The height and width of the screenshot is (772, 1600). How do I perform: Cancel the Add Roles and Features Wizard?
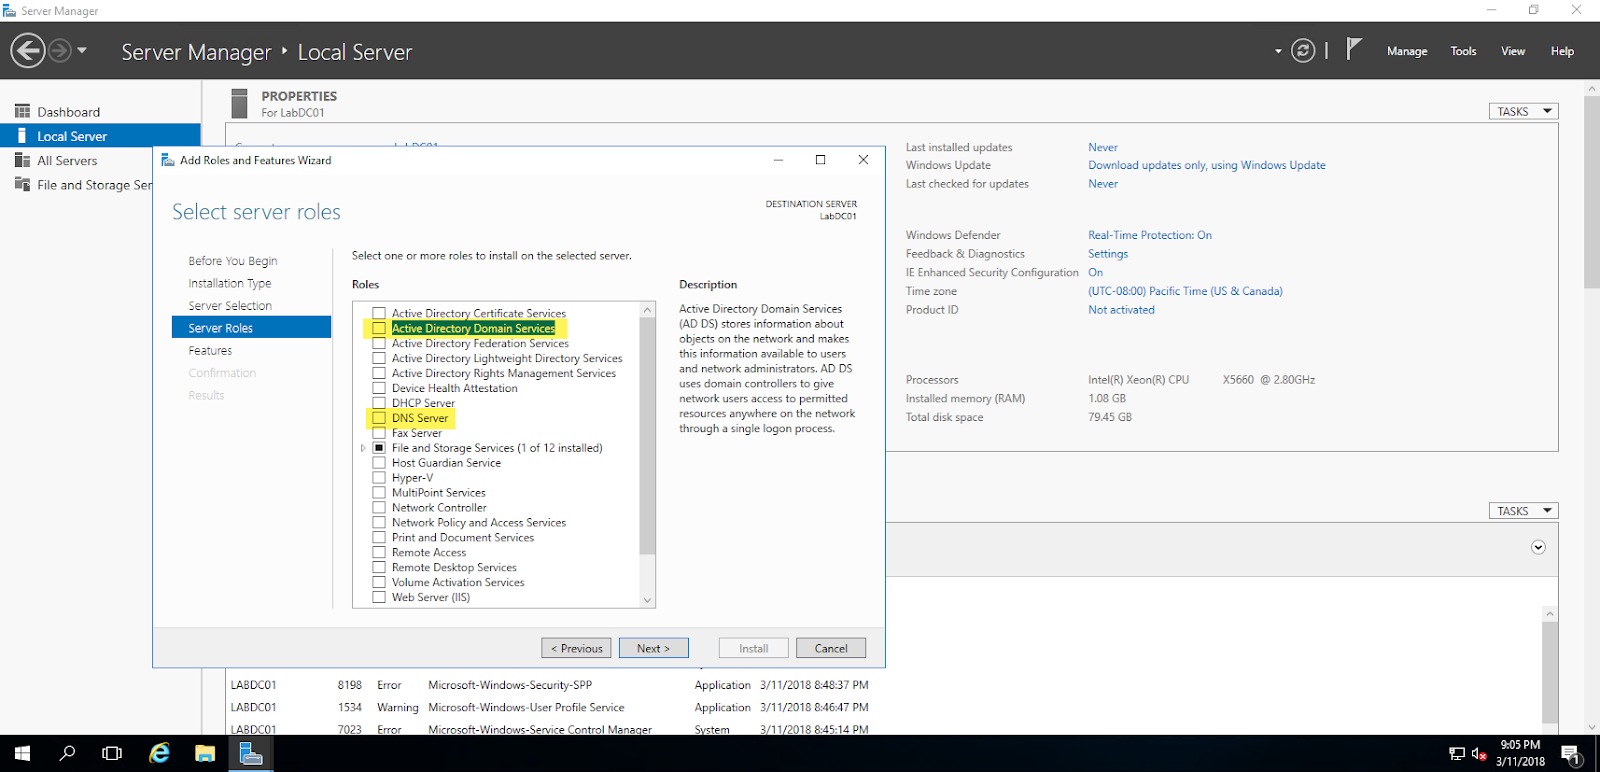[x=831, y=648]
